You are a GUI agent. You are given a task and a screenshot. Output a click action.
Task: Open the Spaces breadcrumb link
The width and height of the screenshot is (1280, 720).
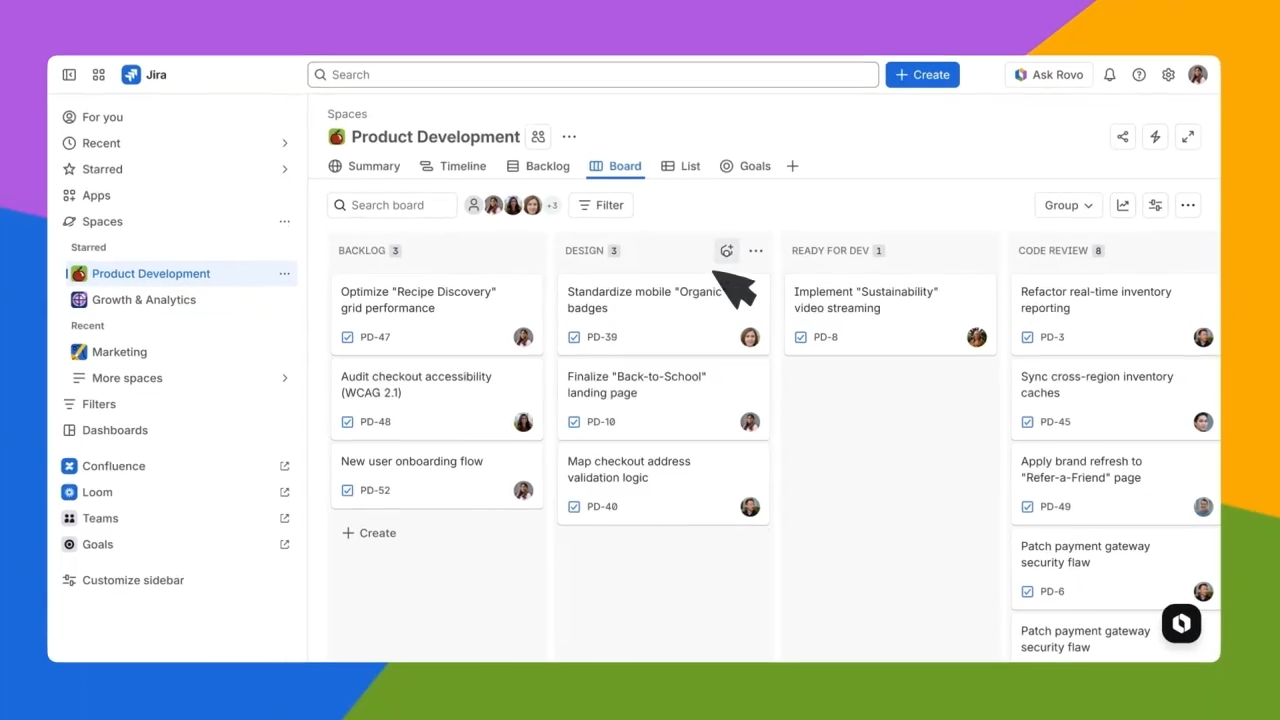coord(347,114)
